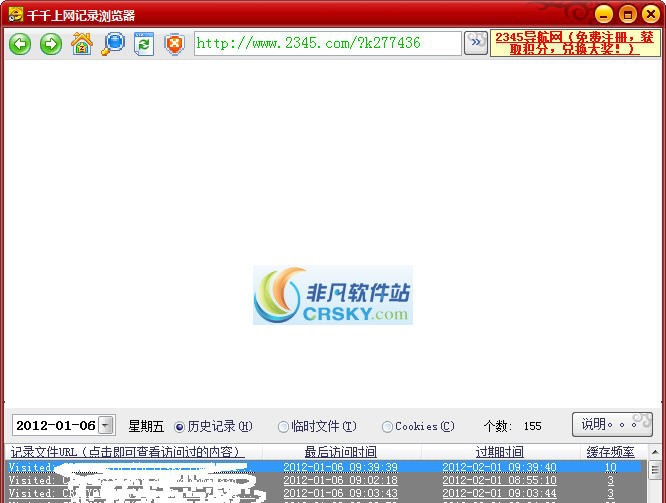Screen dimensions: 666x503
Task: Click expiry time 2012-02-01 09:39:40
Action: pyautogui.click(x=499, y=467)
